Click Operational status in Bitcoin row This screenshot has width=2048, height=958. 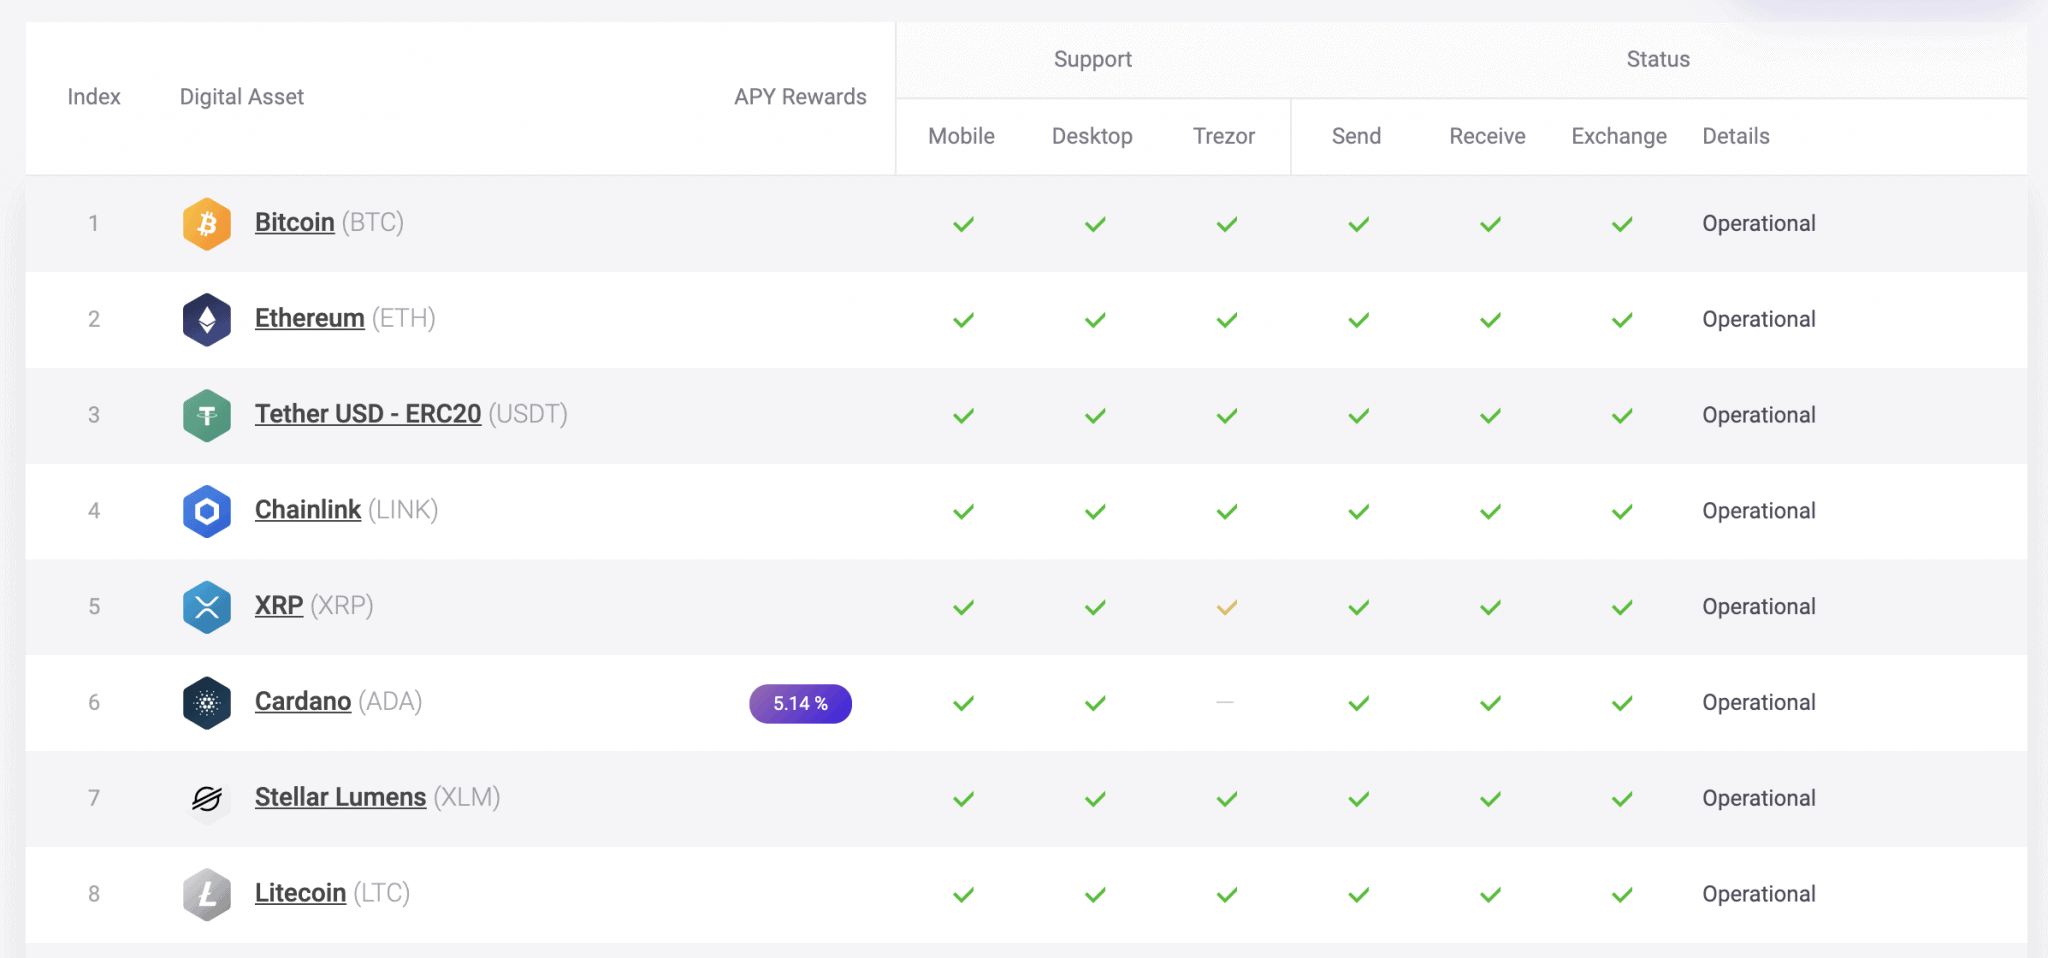[x=1759, y=224]
